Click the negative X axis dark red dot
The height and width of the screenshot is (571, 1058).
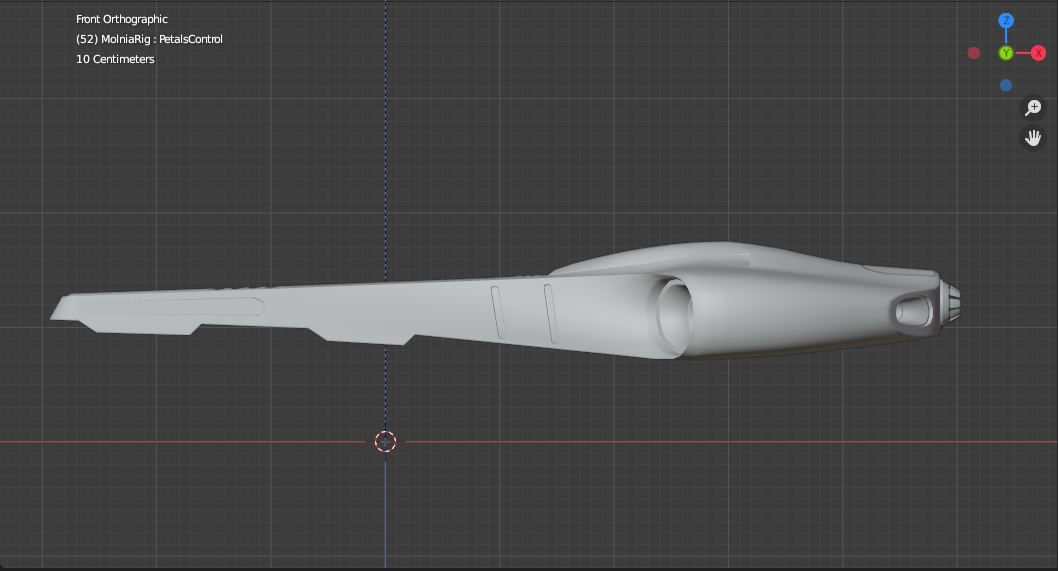(x=974, y=53)
